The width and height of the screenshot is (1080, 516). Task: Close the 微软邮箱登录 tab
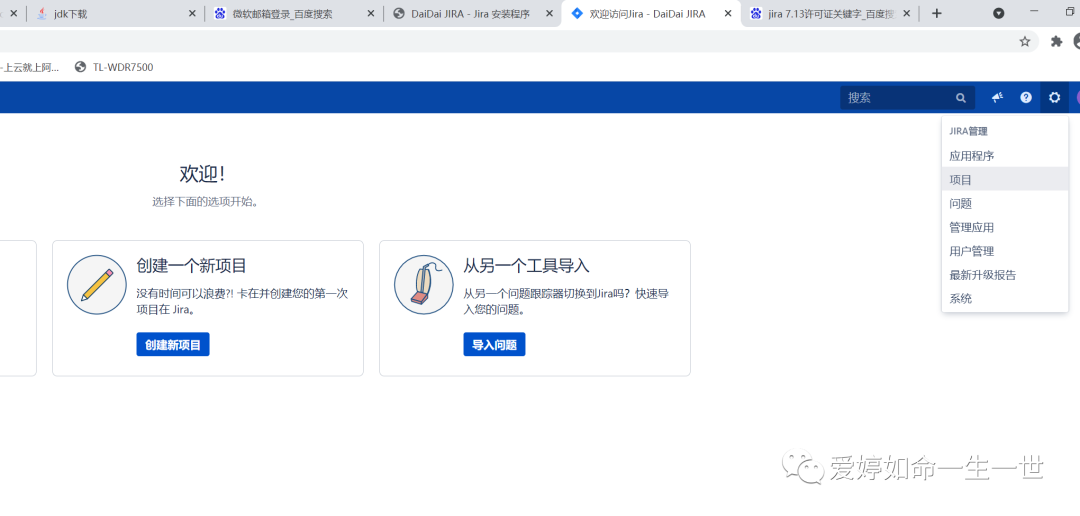click(x=371, y=13)
